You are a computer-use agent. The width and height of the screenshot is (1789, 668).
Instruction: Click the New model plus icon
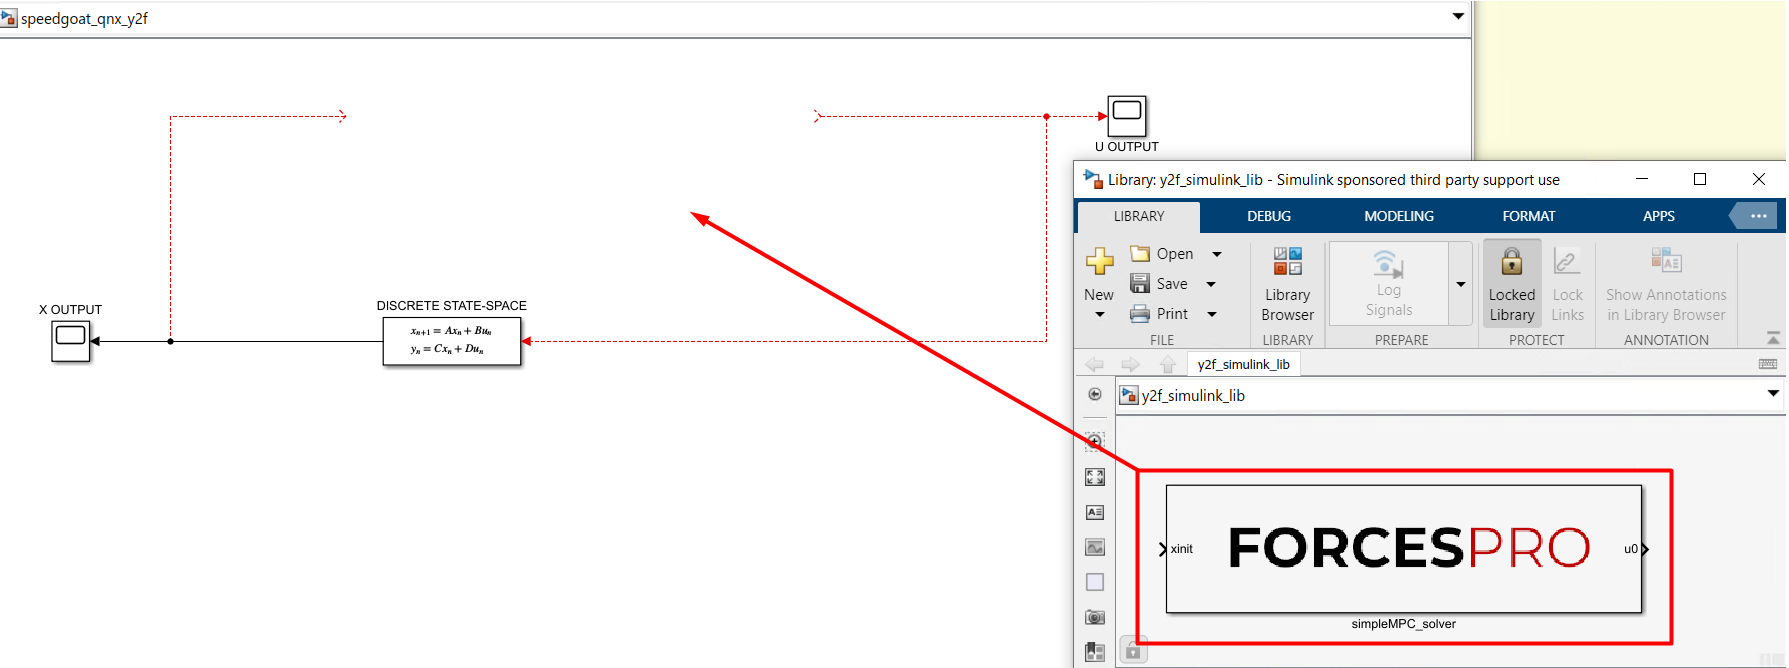(x=1099, y=262)
